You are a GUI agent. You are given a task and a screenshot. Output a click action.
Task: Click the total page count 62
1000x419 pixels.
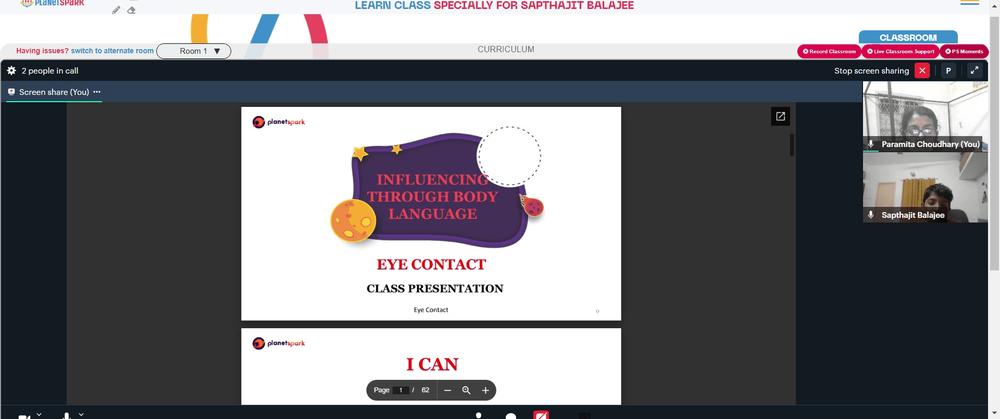pos(425,390)
